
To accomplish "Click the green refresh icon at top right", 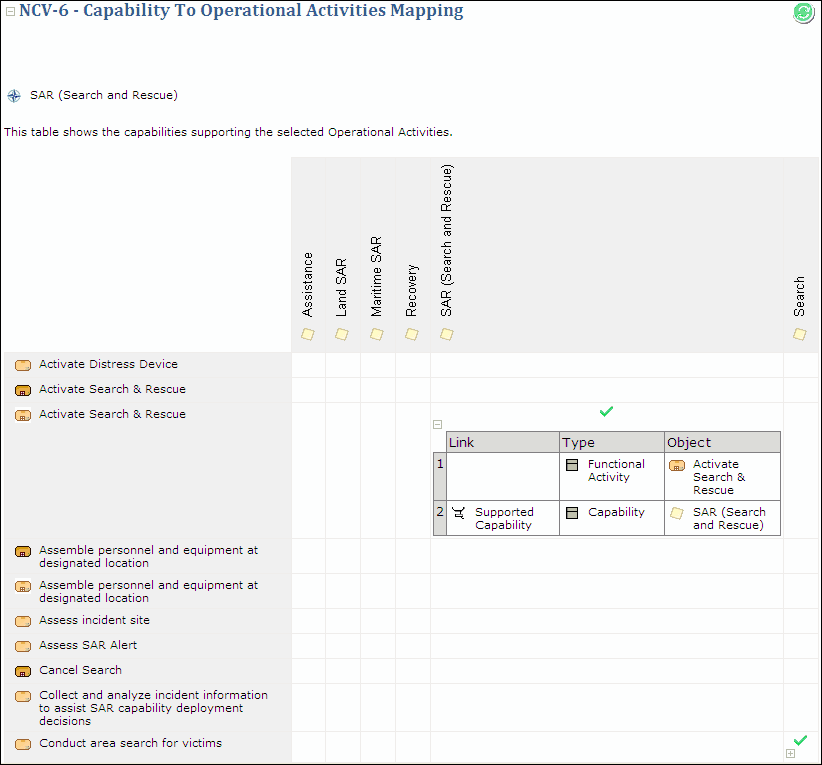I will pos(803,13).
